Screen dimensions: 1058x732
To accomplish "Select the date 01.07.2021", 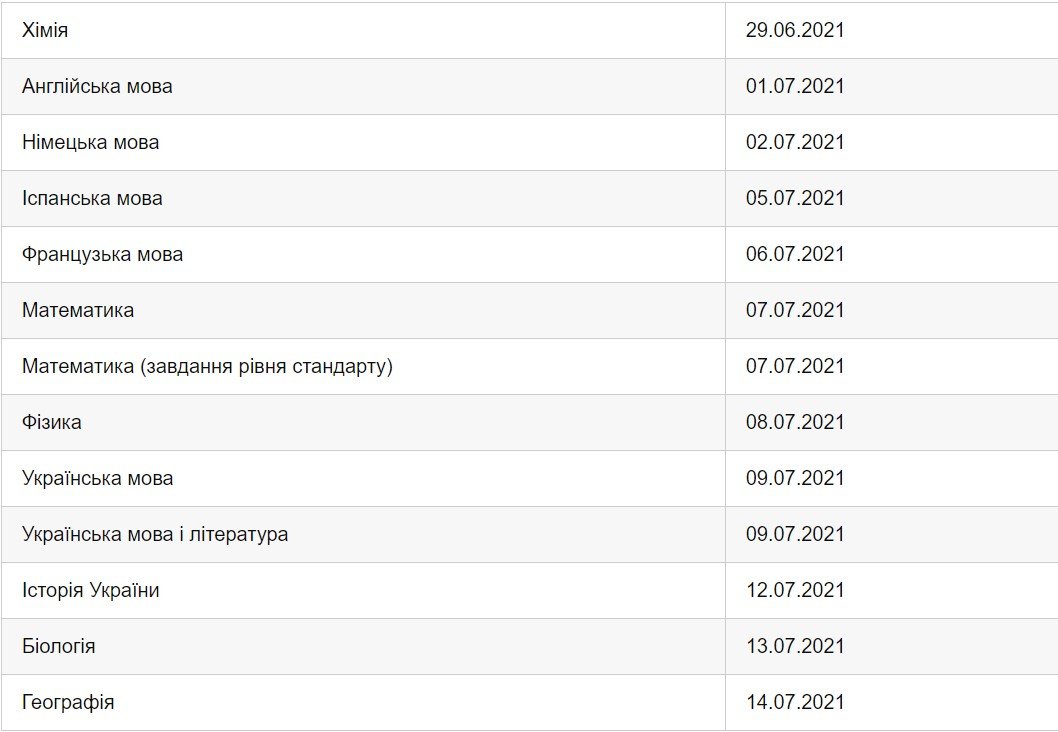I will point(795,86).
